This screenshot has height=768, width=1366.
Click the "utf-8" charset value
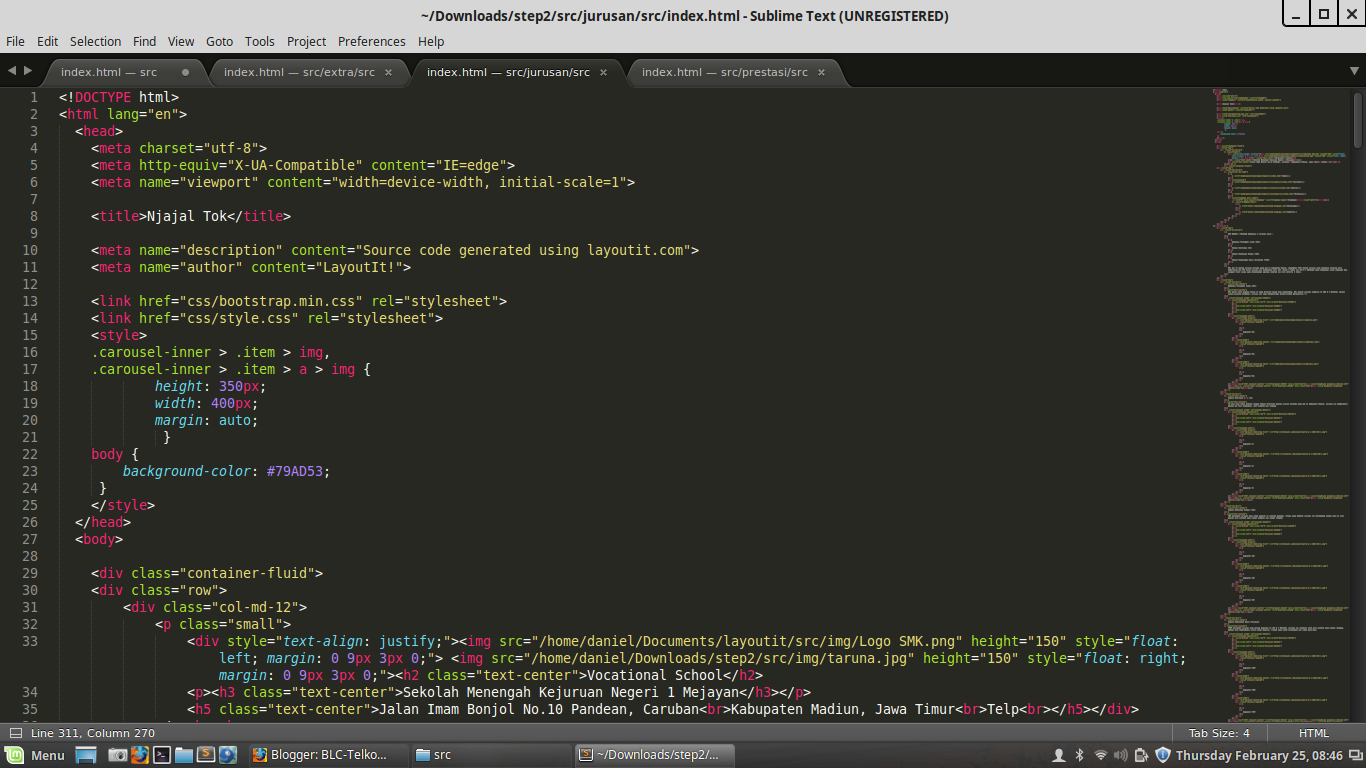point(231,148)
